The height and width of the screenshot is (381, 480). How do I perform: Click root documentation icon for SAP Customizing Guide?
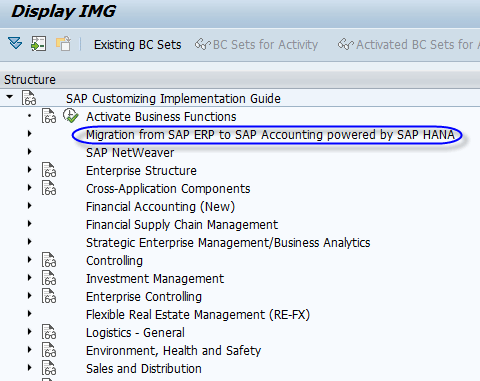(x=29, y=98)
